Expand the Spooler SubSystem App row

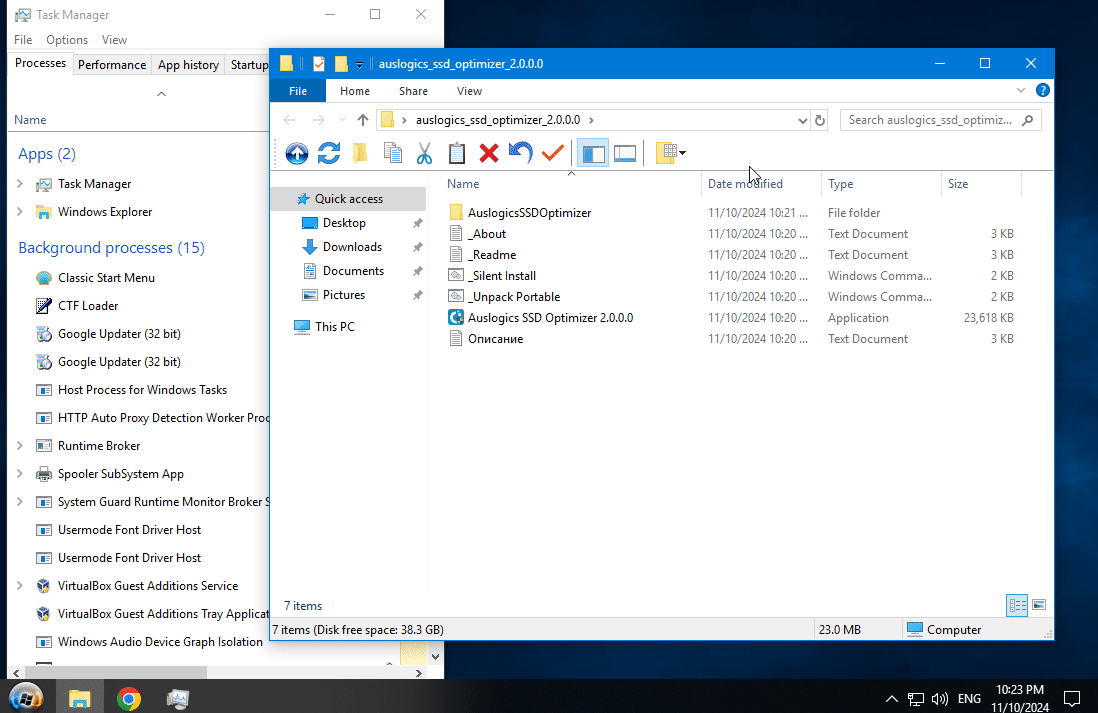(x=20, y=473)
